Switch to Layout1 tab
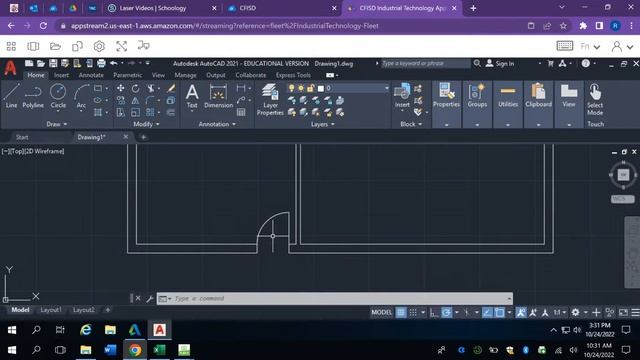The width and height of the screenshot is (640, 360). [51, 310]
